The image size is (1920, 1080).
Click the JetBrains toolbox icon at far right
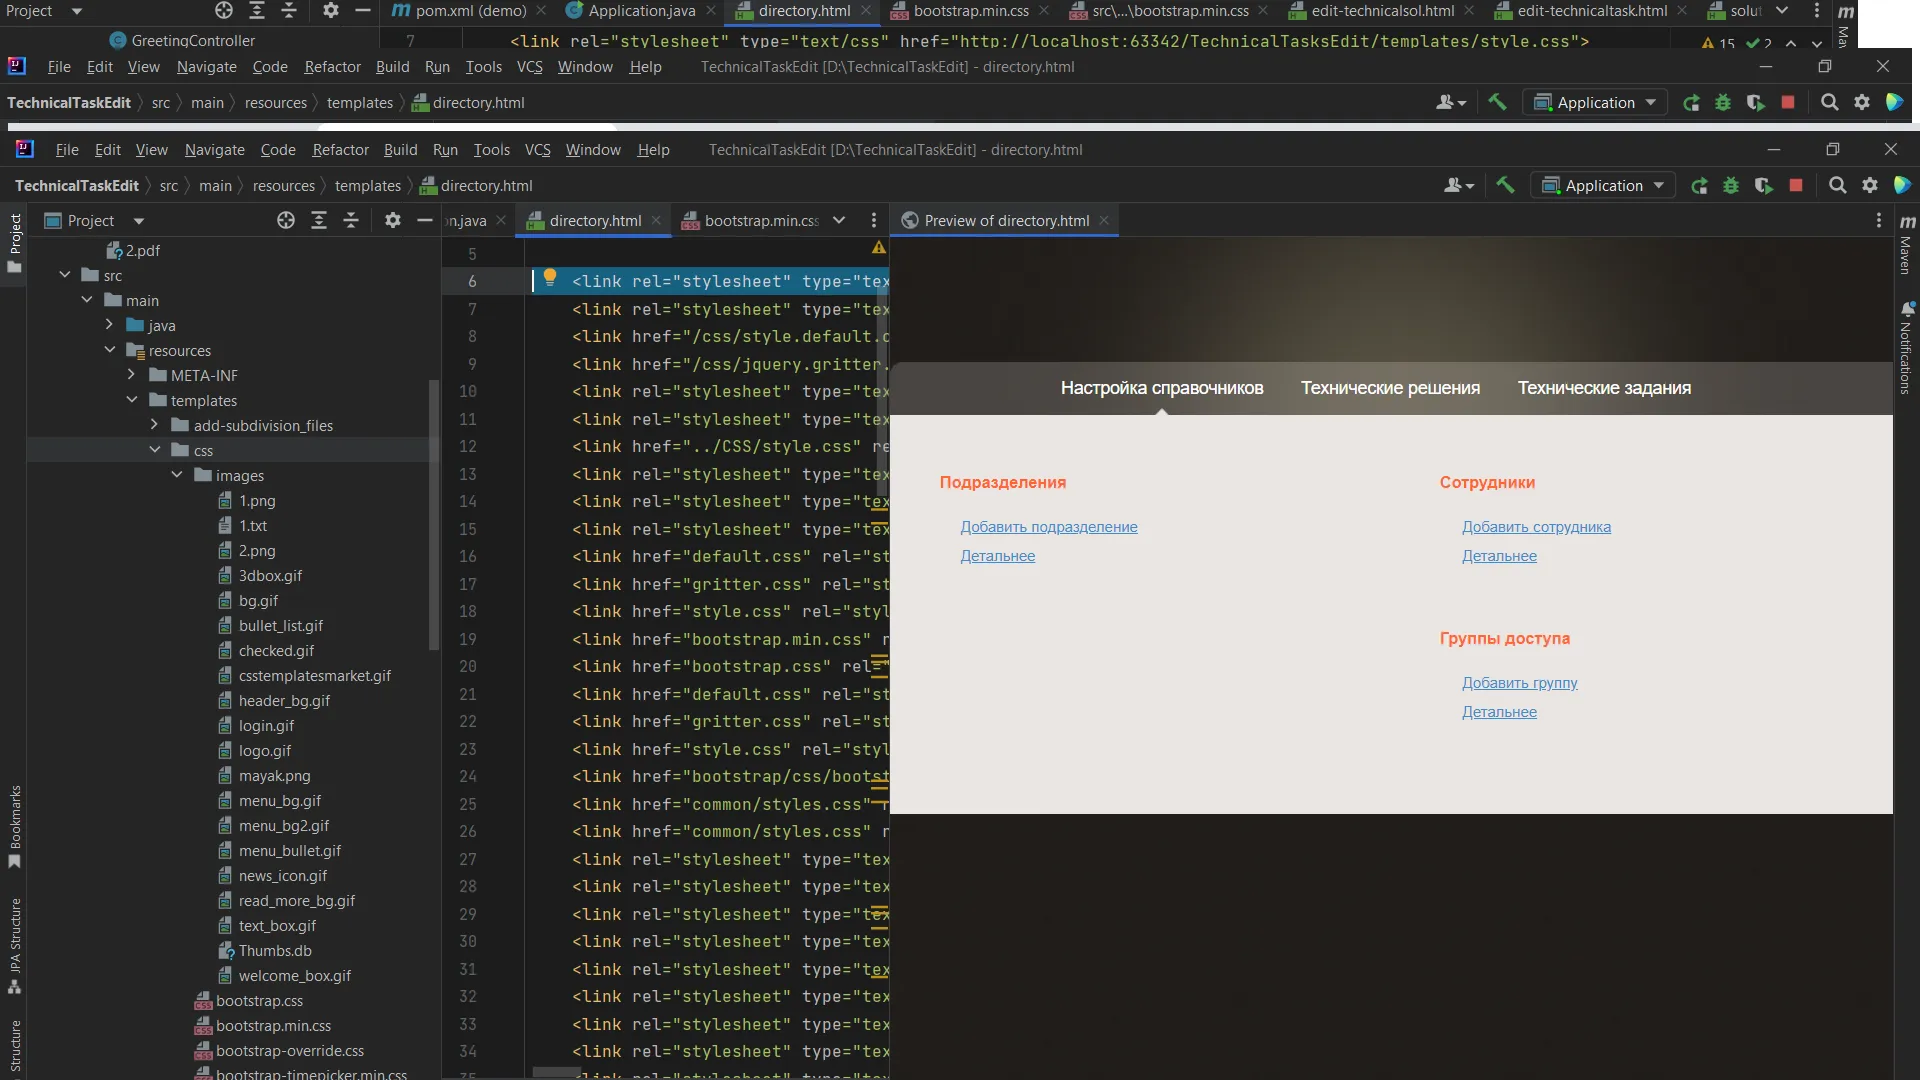[x=1902, y=185]
